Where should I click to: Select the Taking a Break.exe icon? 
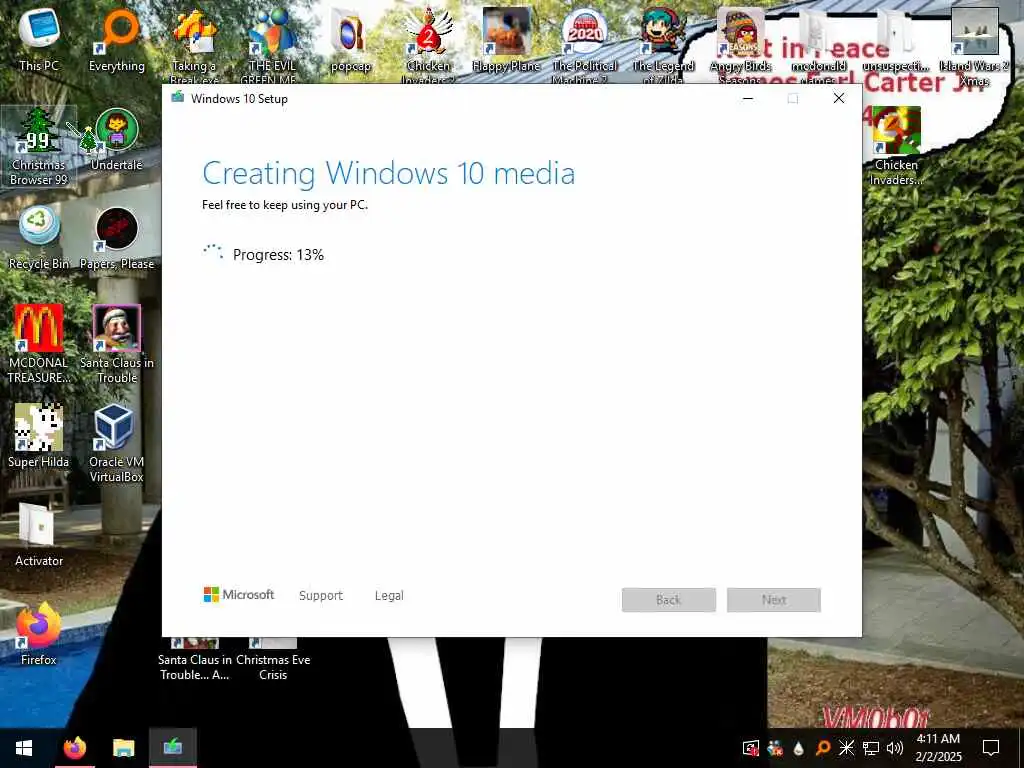(x=195, y=44)
